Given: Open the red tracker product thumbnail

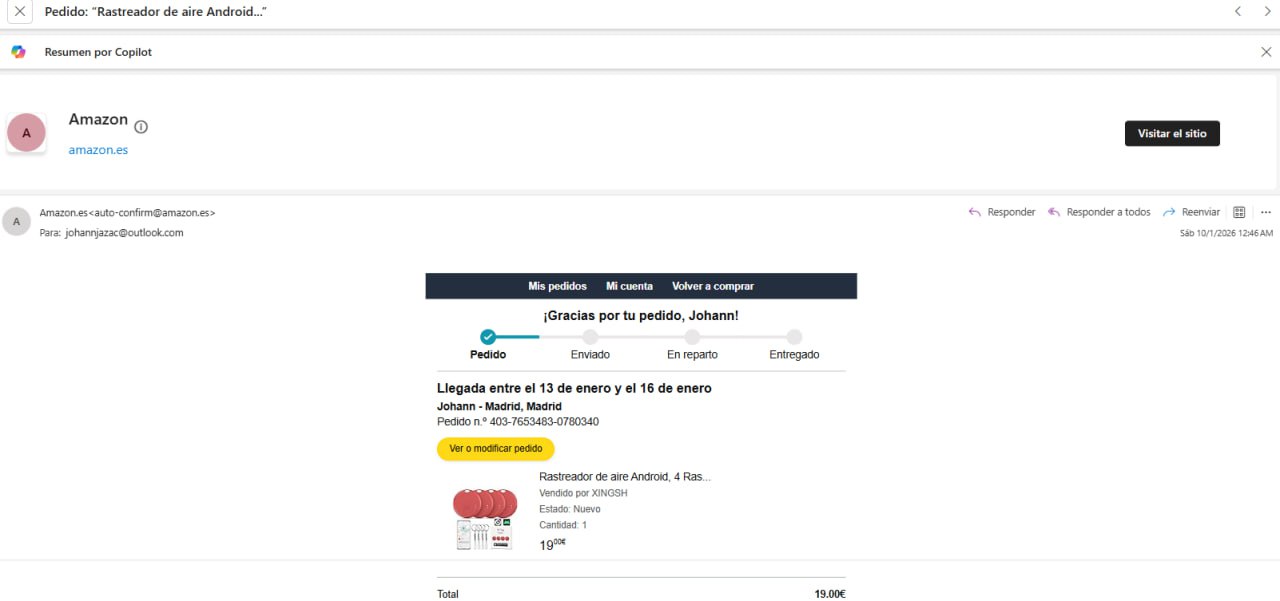Looking at the screenshot, I should point(484,518).
